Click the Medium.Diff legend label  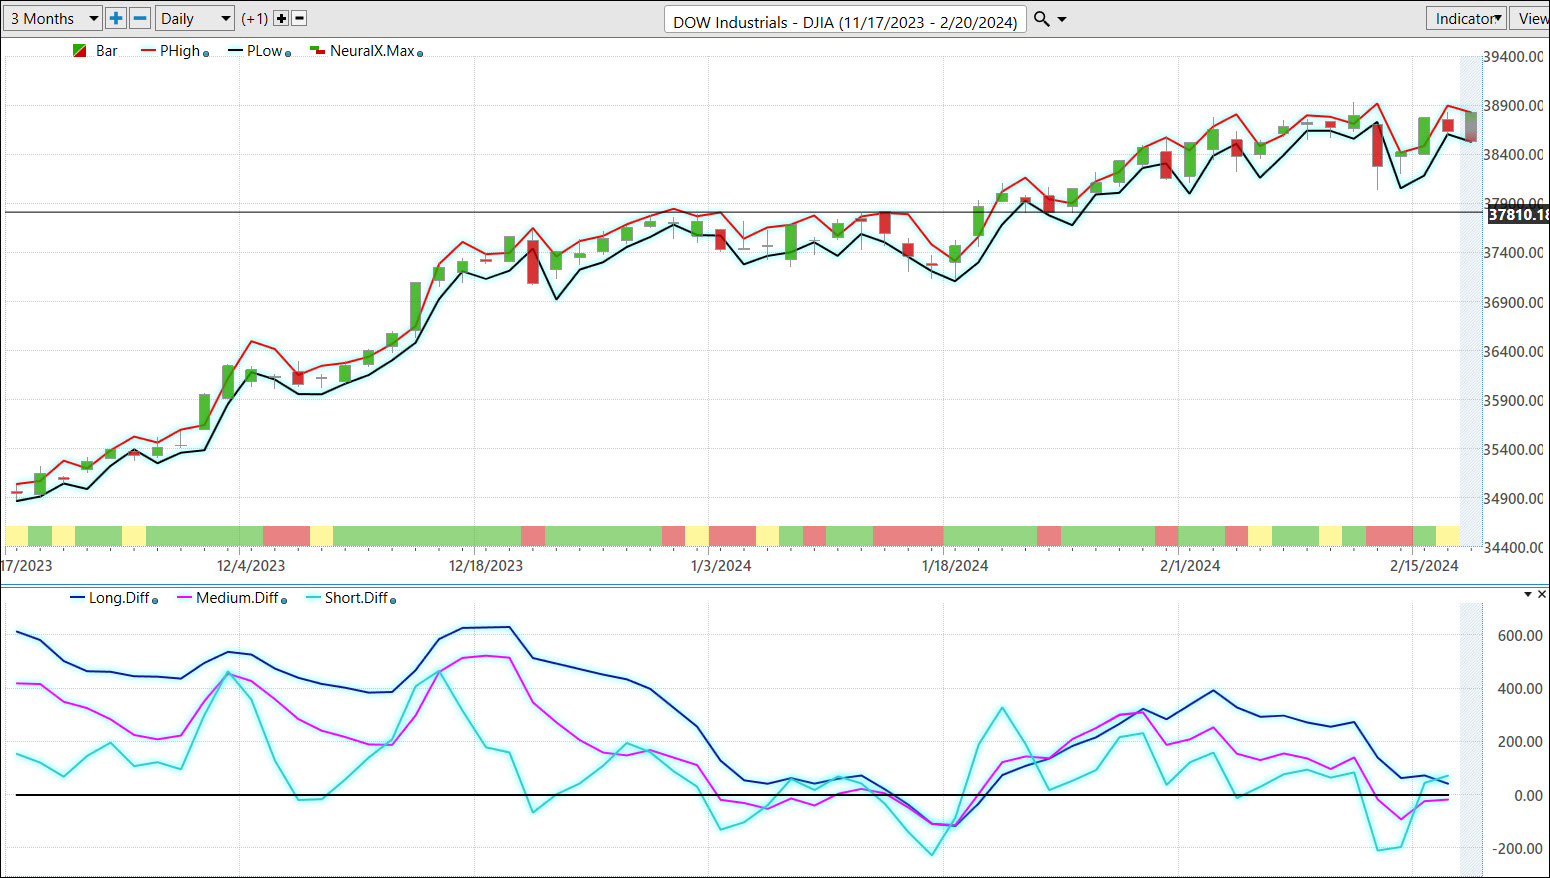pos(237,598)
